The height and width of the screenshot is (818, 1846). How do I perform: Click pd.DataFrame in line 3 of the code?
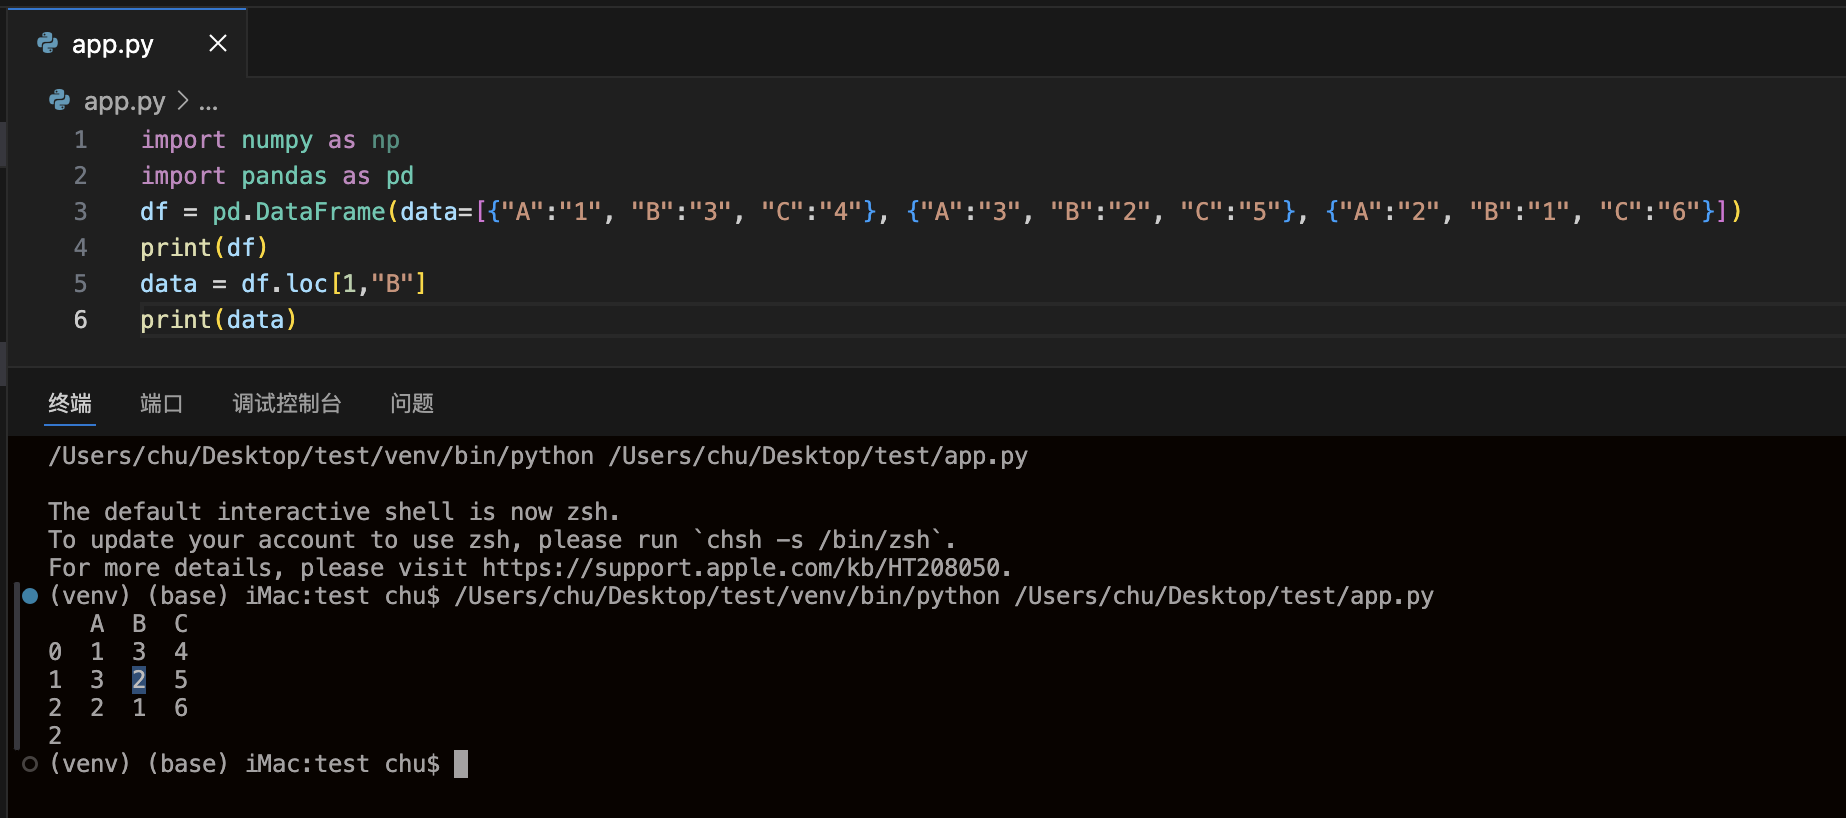(298, 212)
